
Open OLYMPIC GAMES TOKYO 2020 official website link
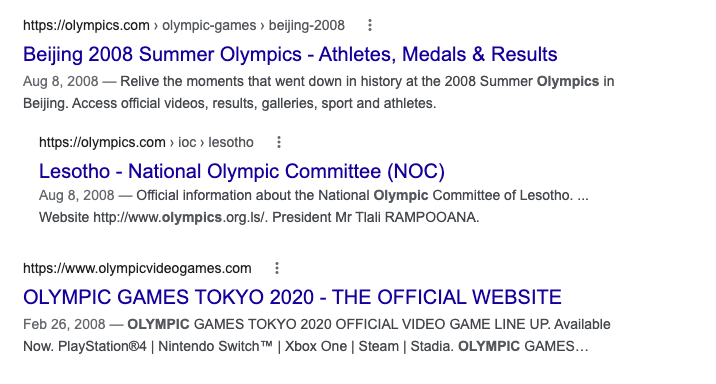coord(292,297)
